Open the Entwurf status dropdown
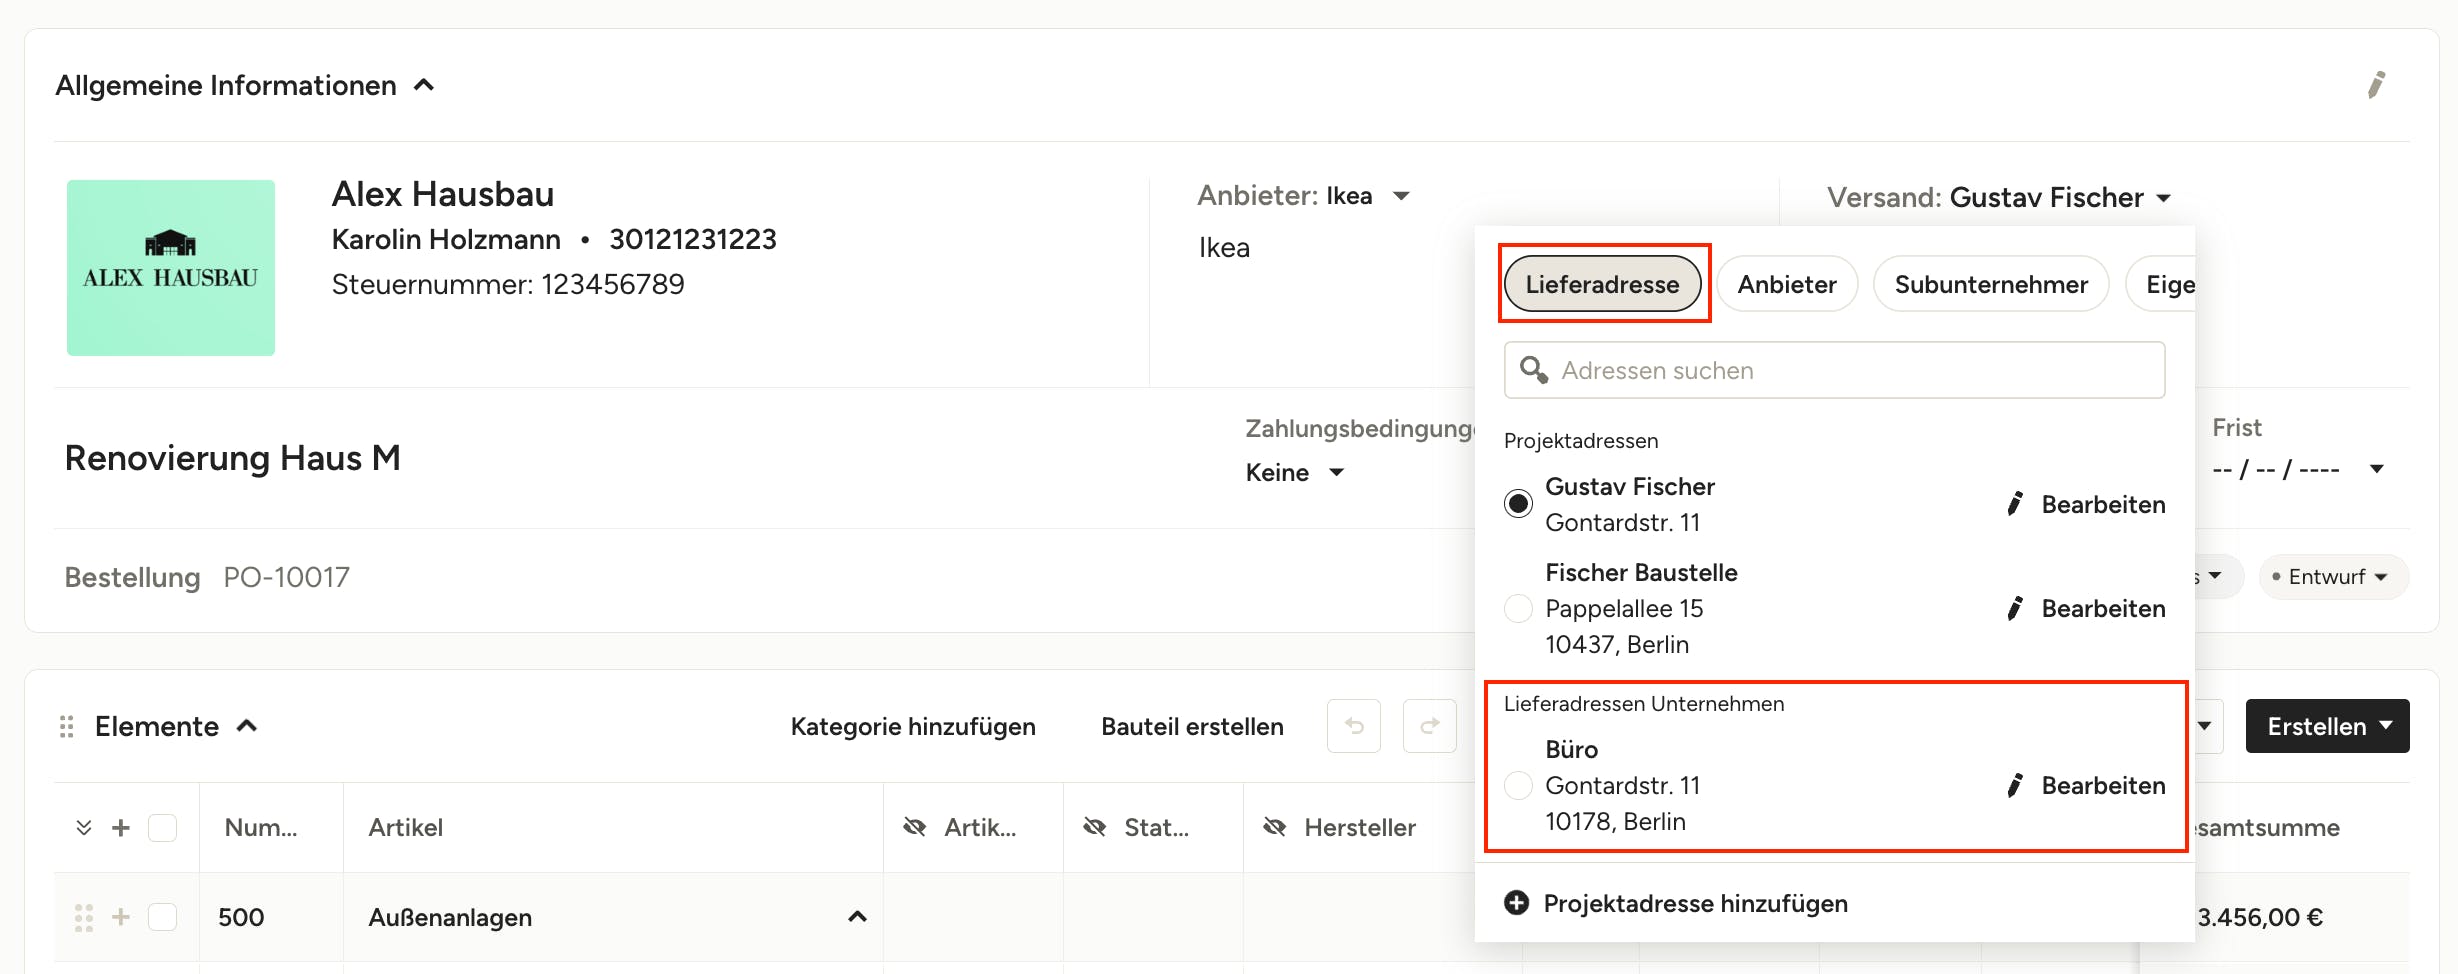Screen dimensions: 2458x974 click(2333, 577)
